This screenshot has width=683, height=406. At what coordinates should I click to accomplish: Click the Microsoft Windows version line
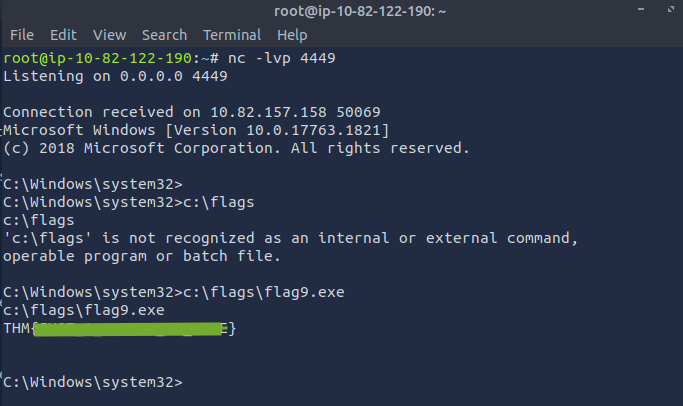[x=196, y=130]
